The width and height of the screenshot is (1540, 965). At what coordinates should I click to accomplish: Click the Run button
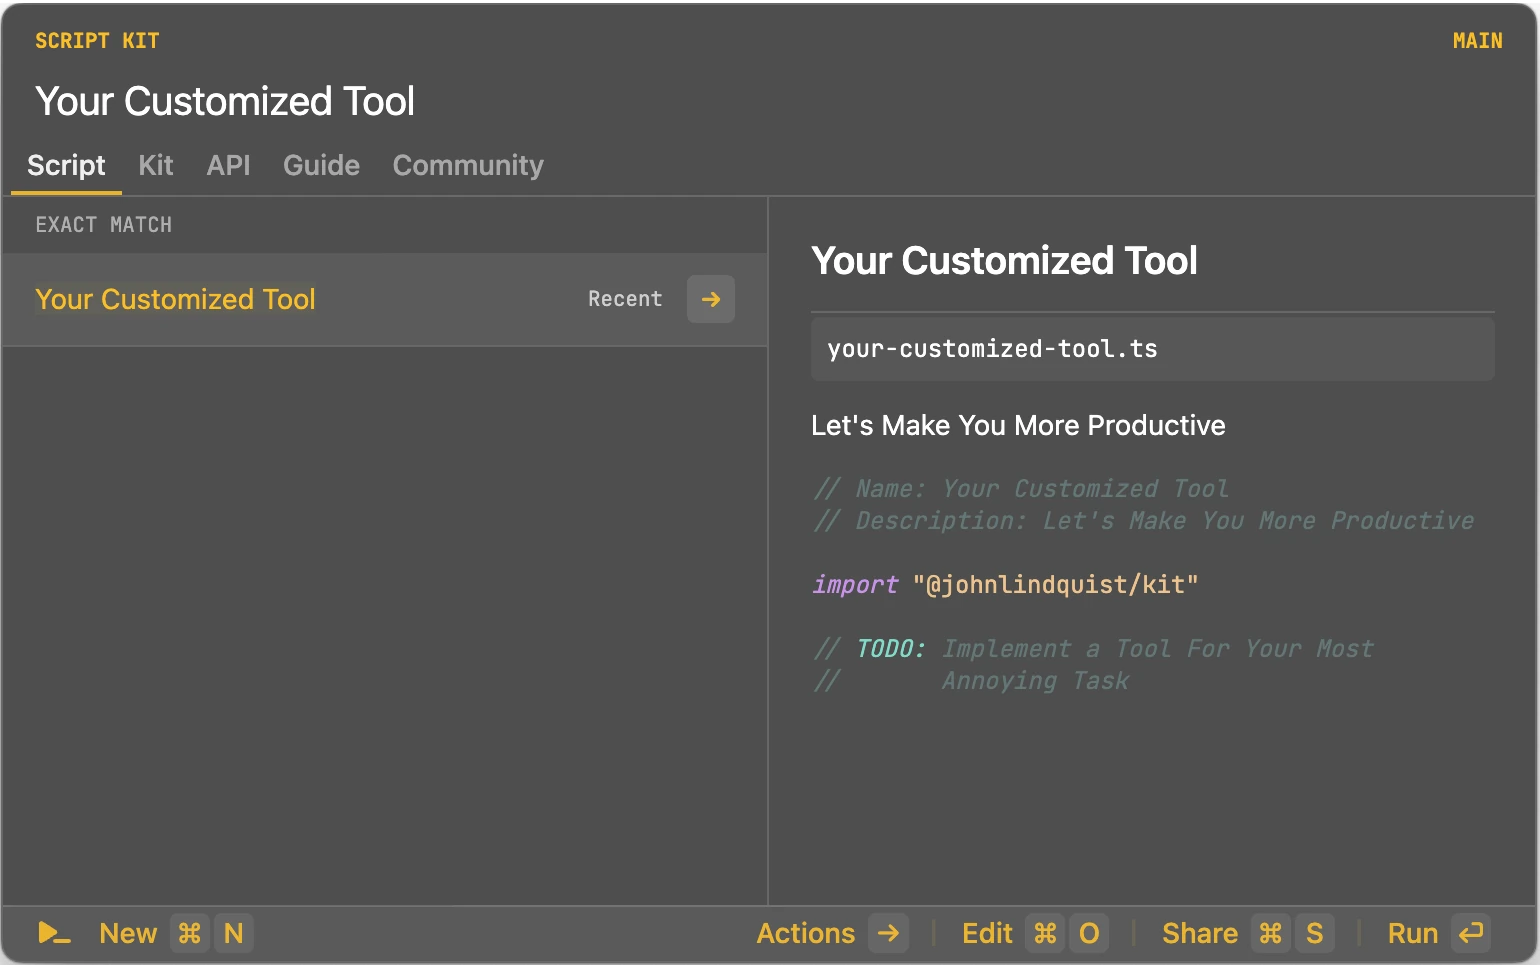click(x=1413, y=933)
